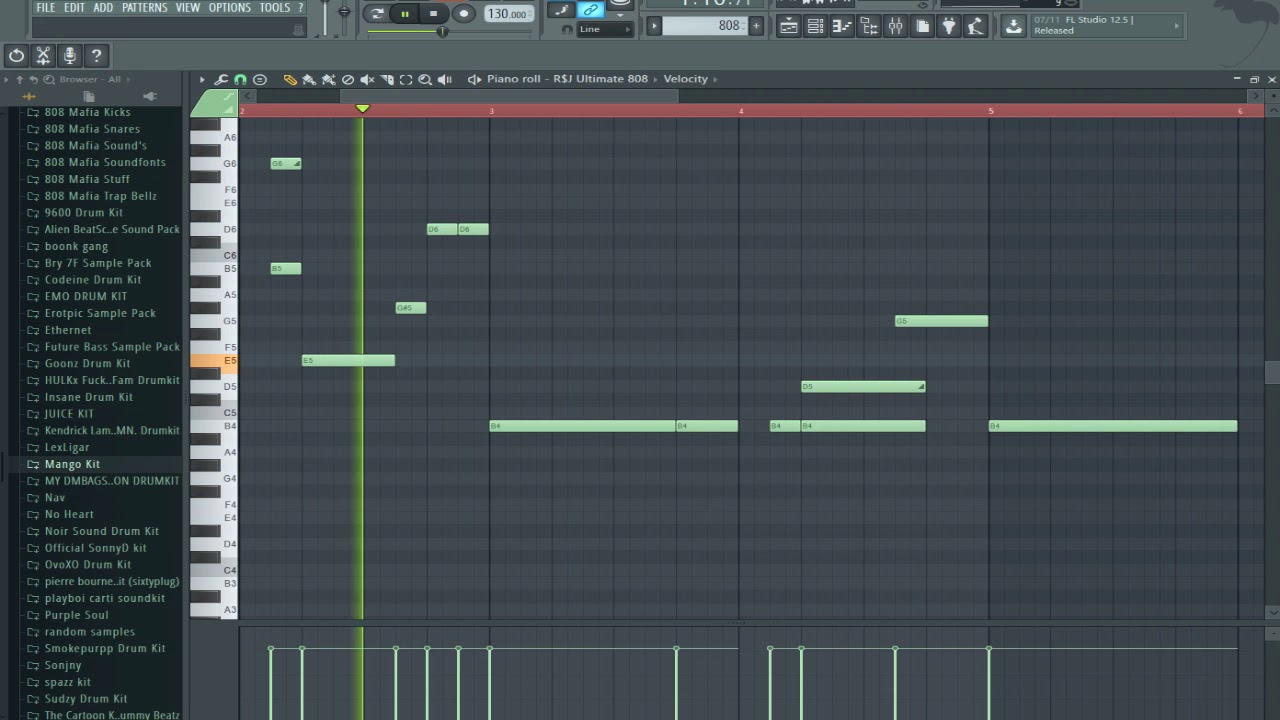1280x720 pixels.
Task: Toggle the blue link note controller button
Action: click(x=591, y=10)
